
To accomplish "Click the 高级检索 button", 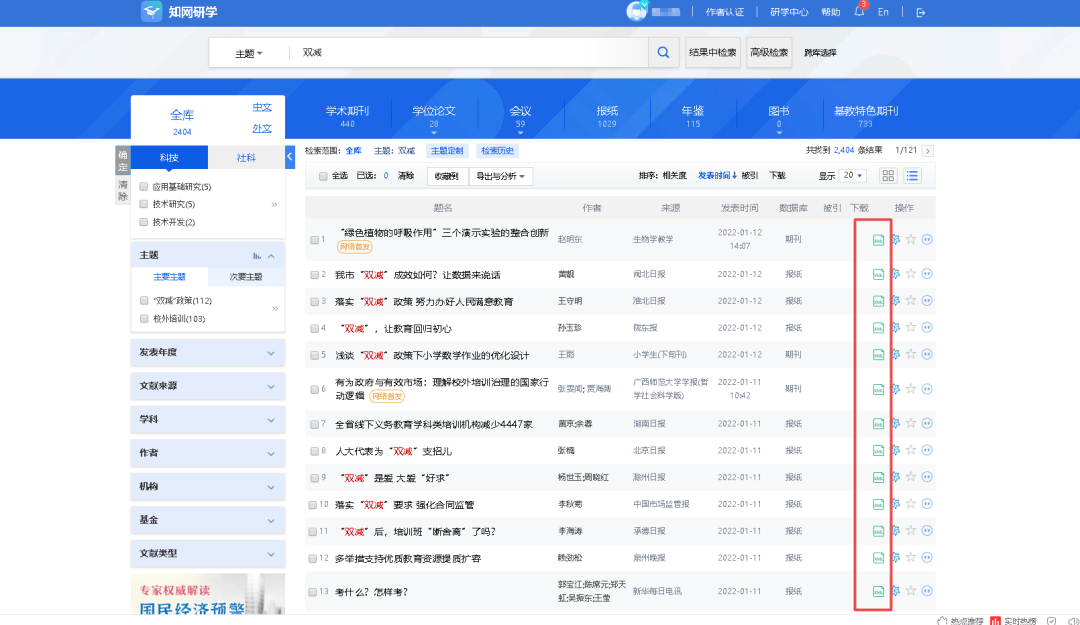I will [x=768, y=52].
